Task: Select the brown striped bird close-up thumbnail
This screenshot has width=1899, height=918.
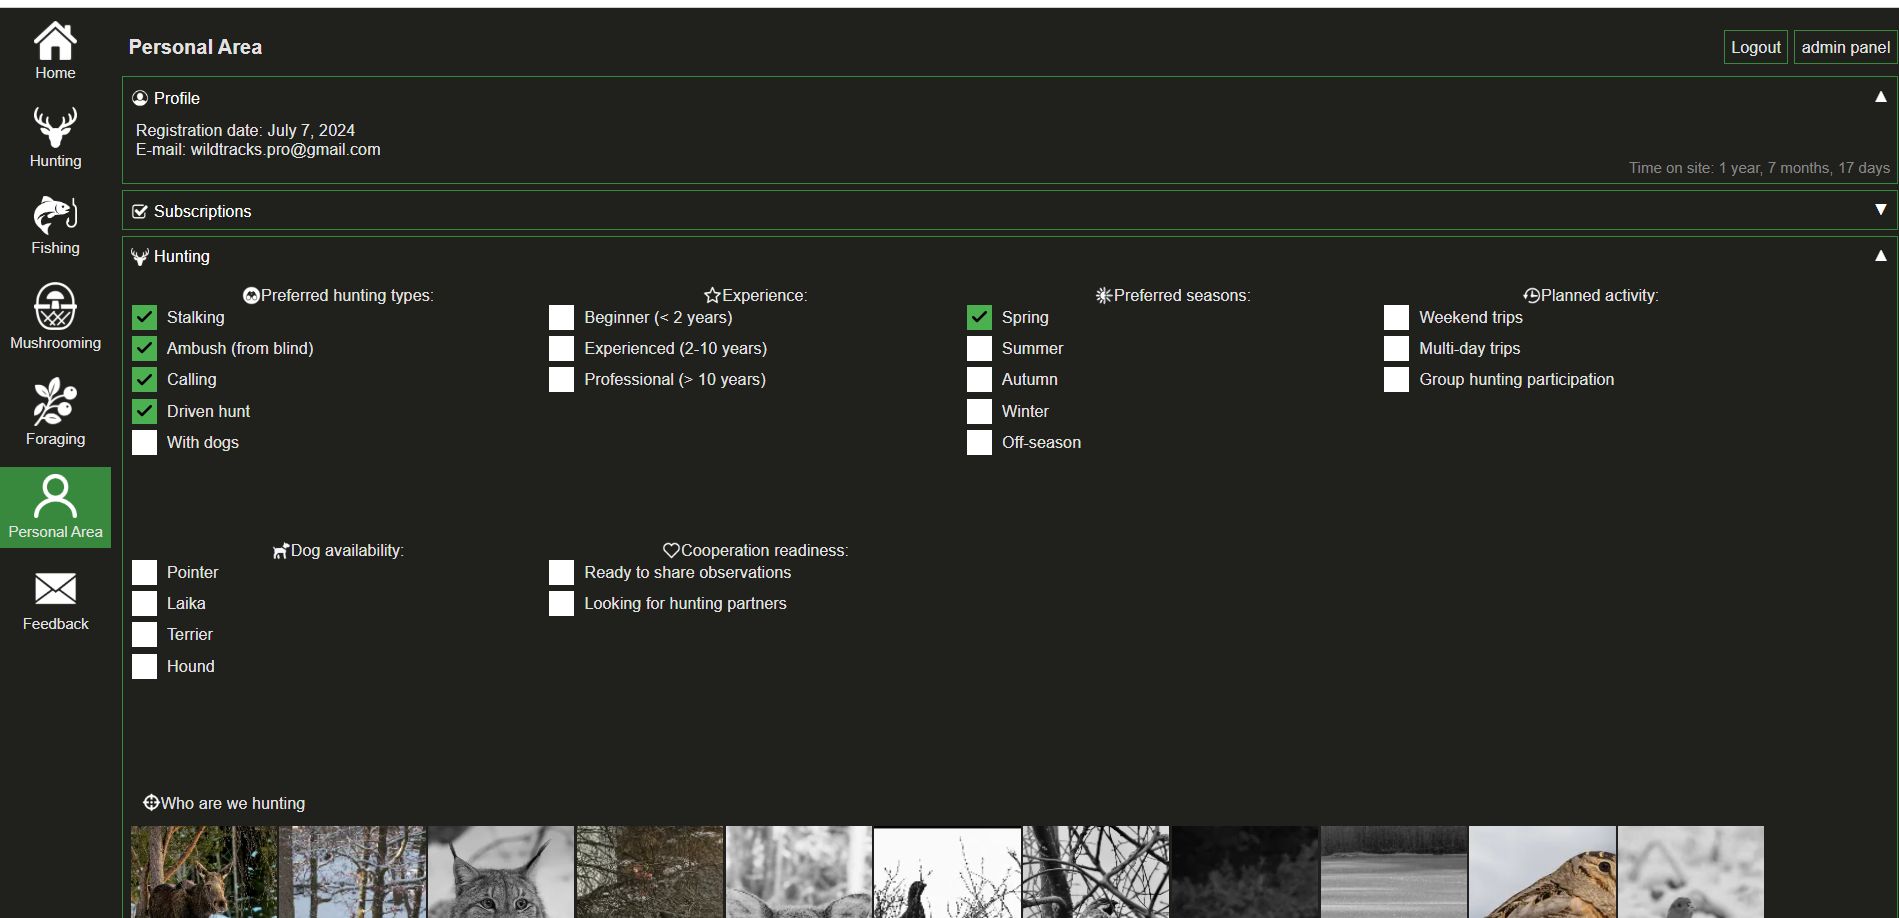Action: coord(1542,872)
